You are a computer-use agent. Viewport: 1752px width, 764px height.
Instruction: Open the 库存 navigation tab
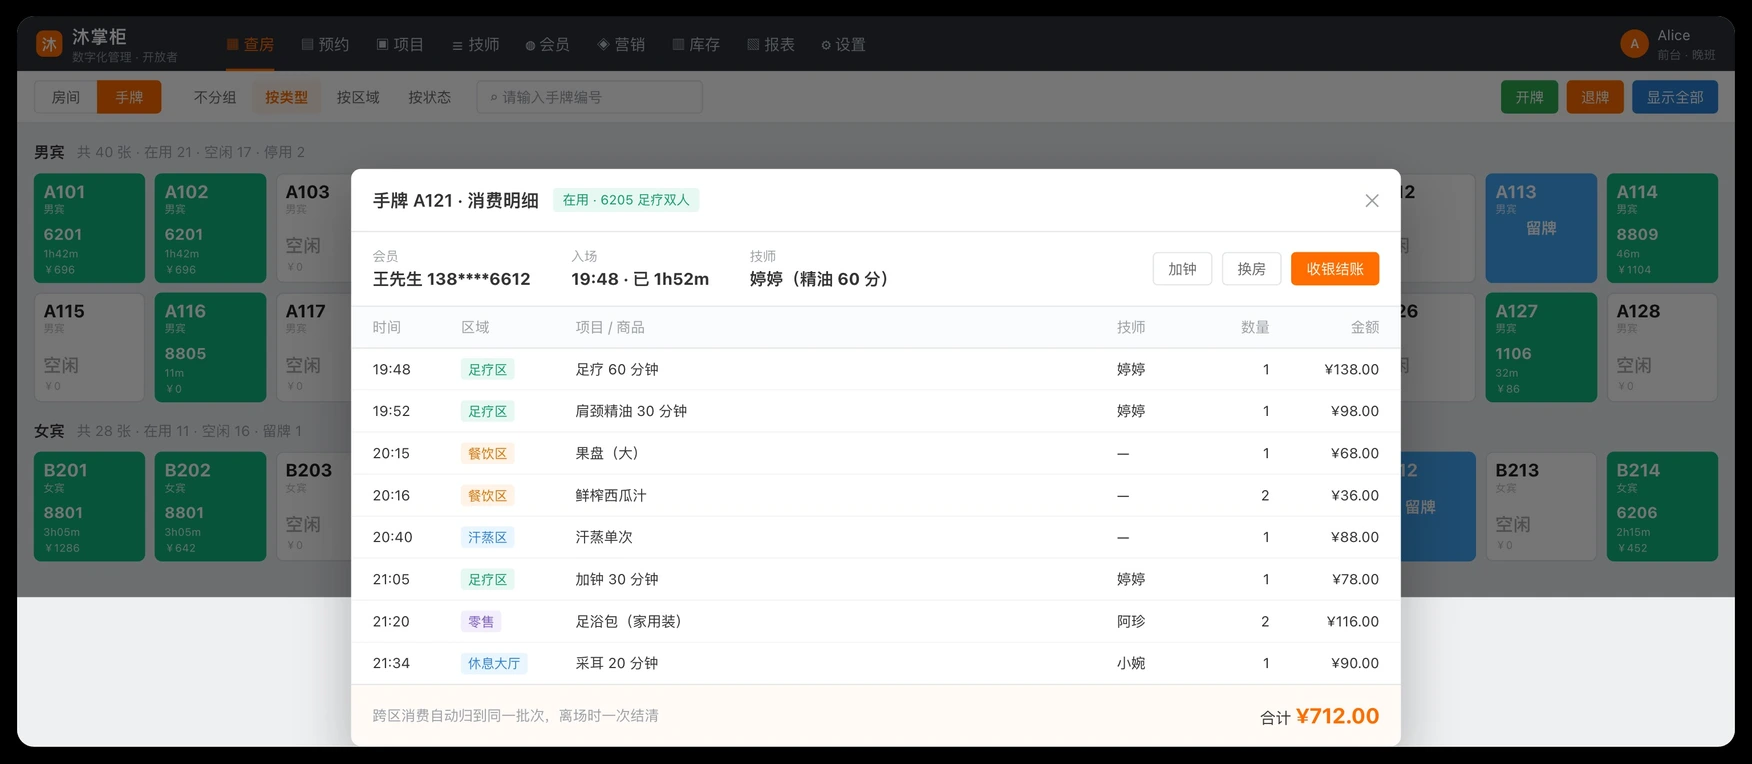pyautogui.click(x=696, y=45)
